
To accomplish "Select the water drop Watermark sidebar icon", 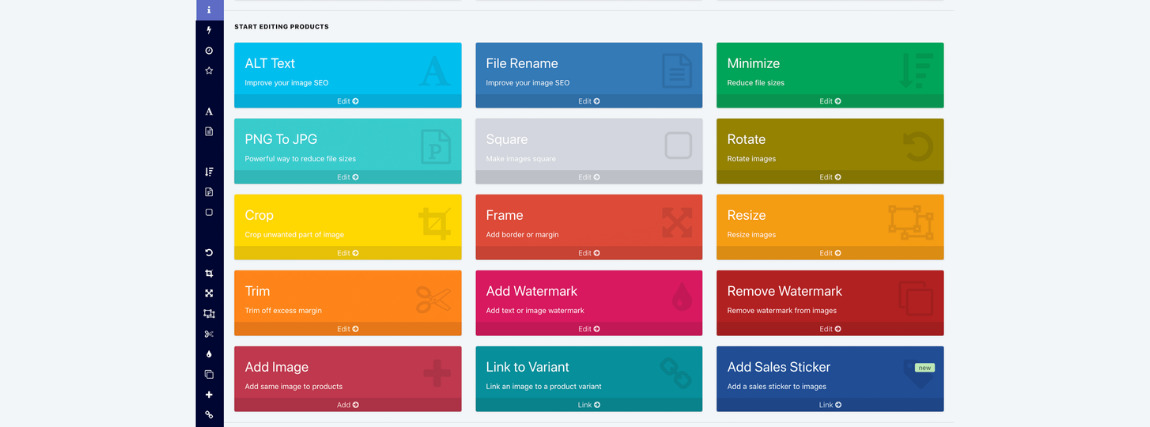I will [x=209, y=354].
